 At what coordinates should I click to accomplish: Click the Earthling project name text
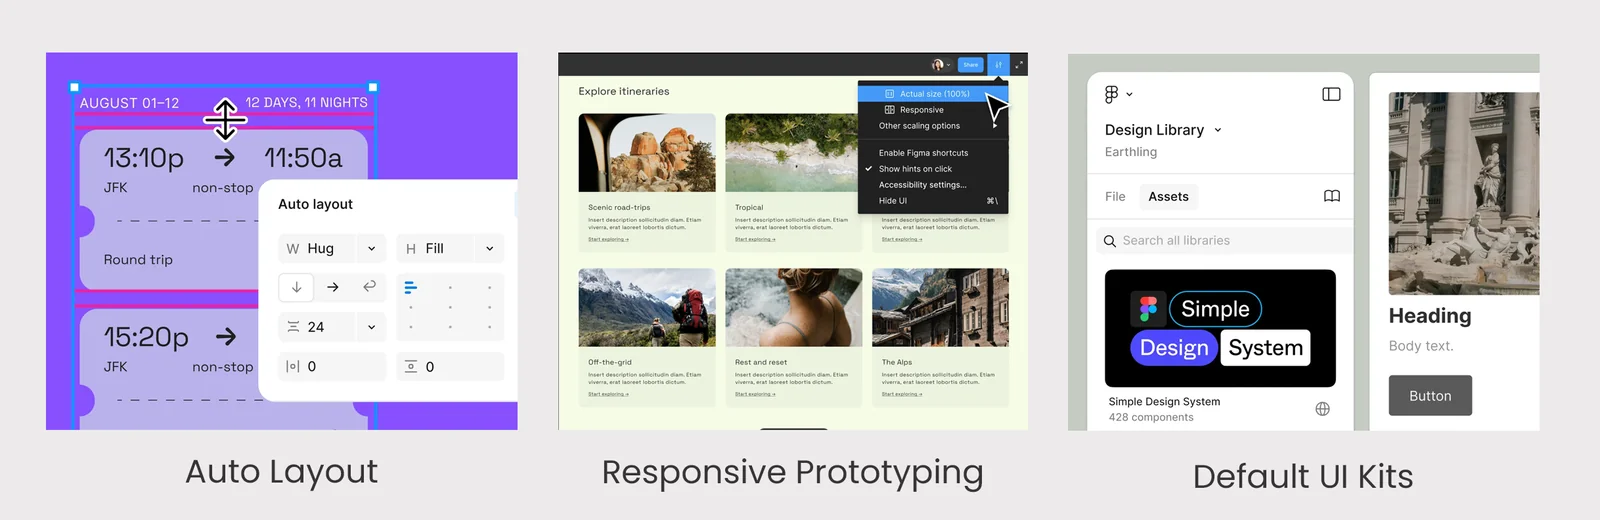pyautogui.click(x=1131, y=152)
